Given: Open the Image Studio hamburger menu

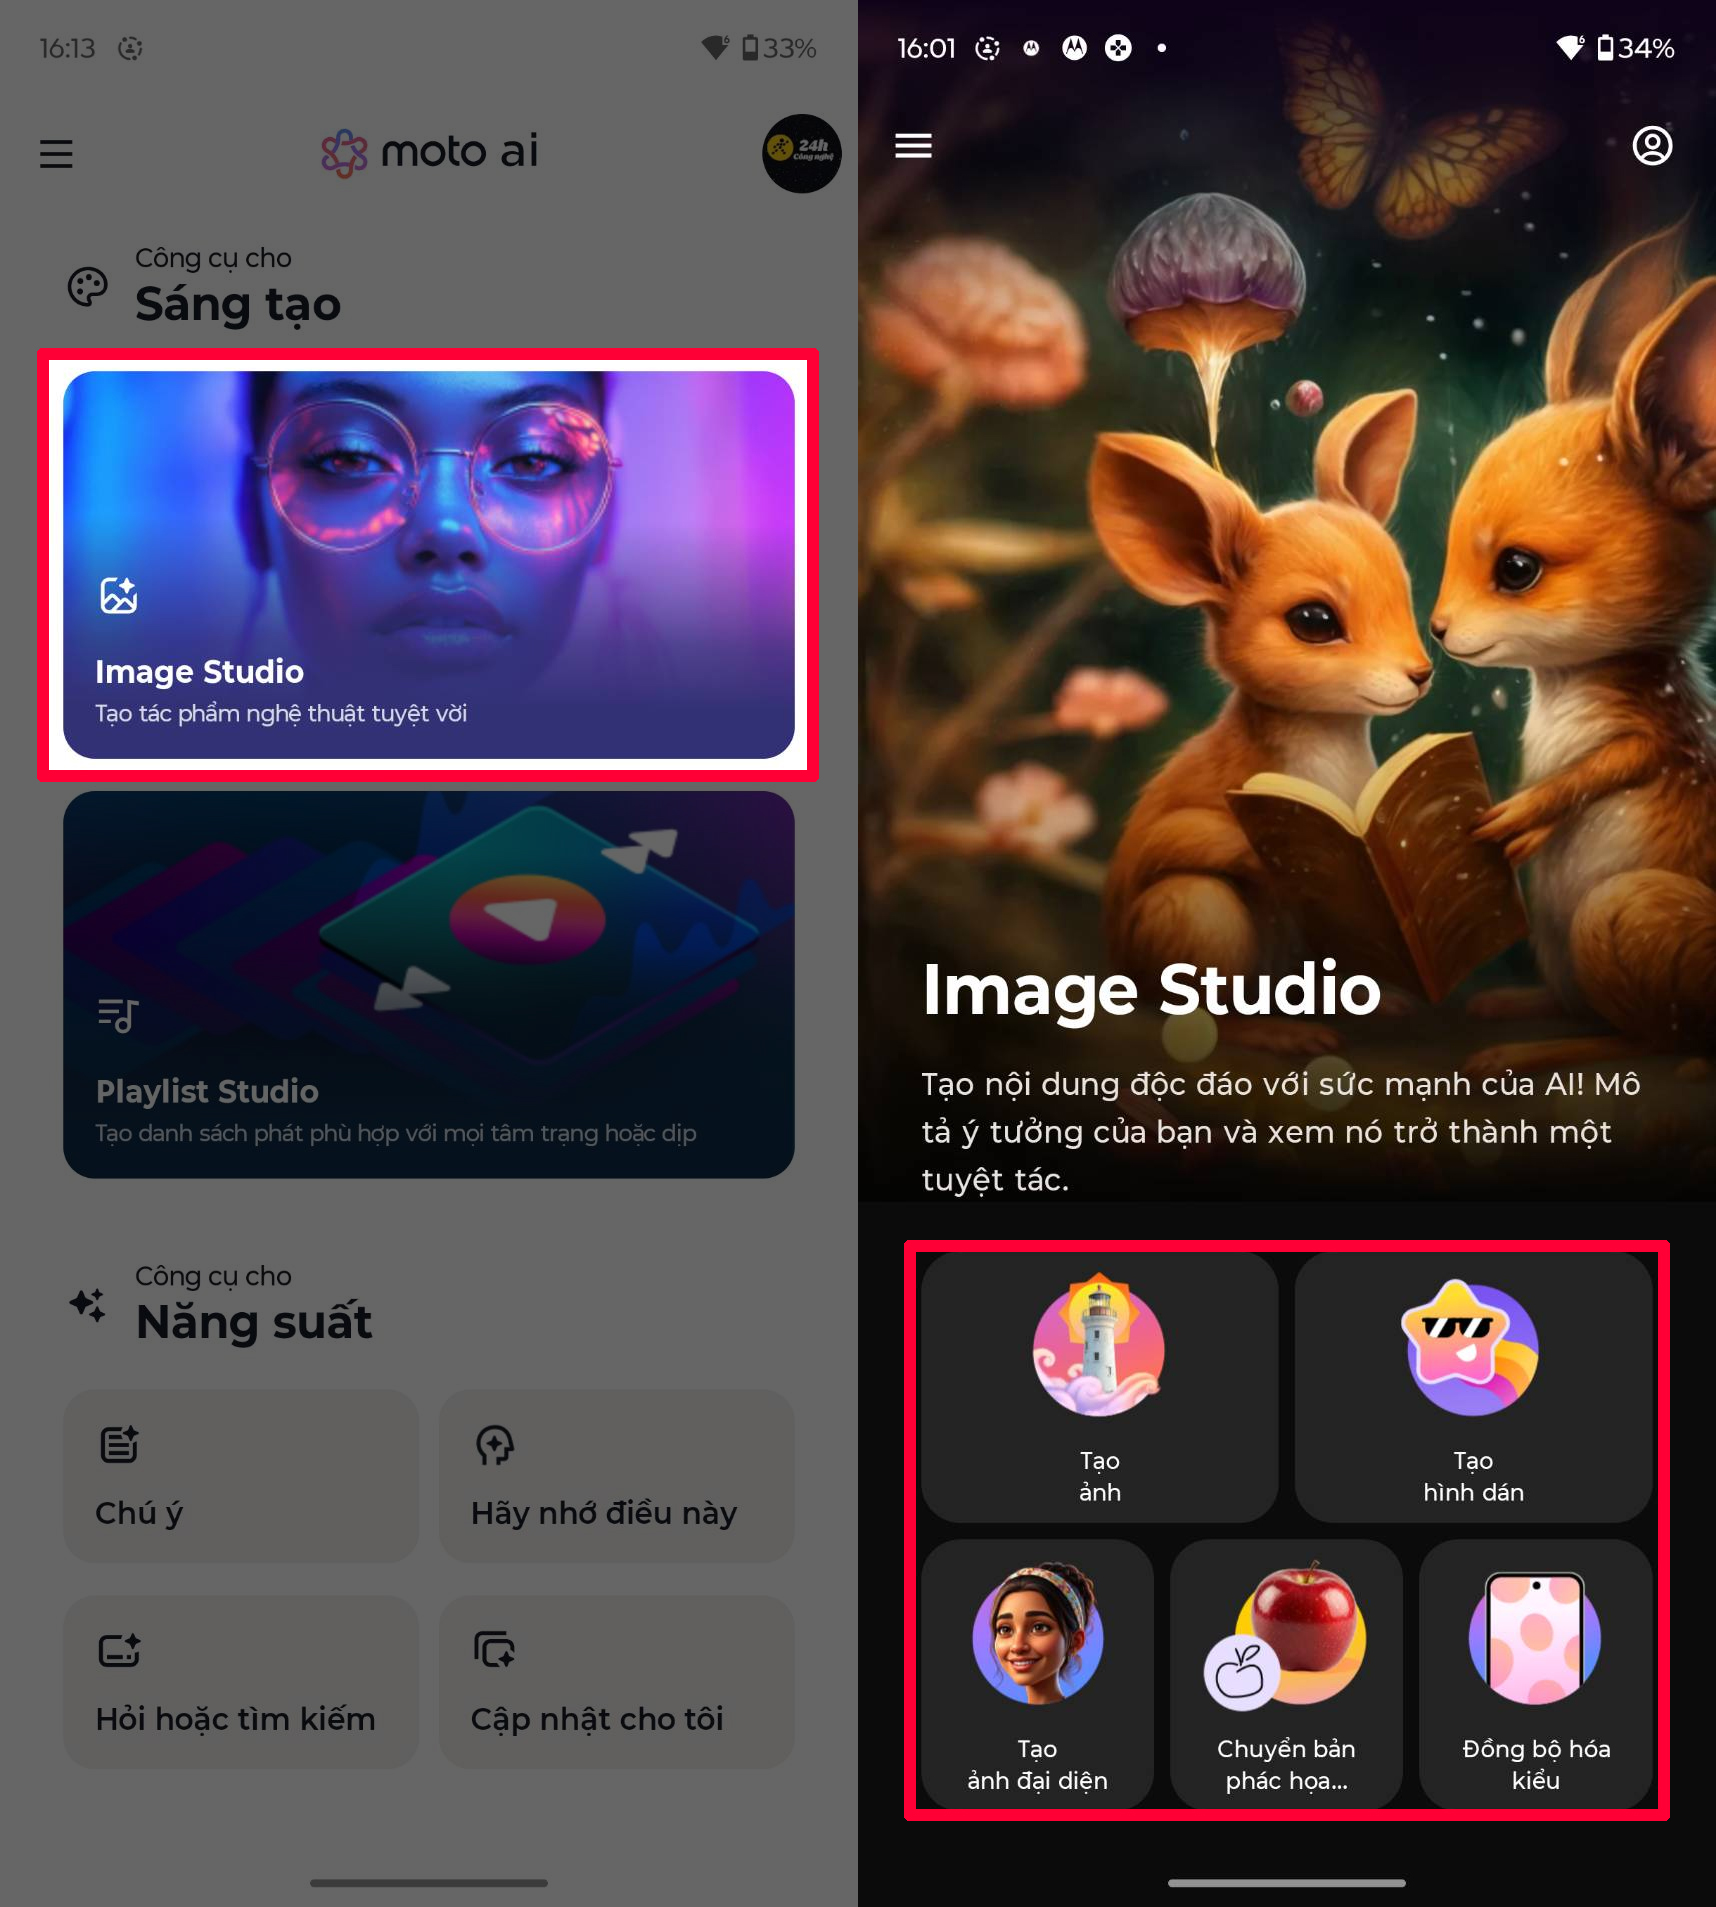Looking at the screenshot, I should point(913,146).
